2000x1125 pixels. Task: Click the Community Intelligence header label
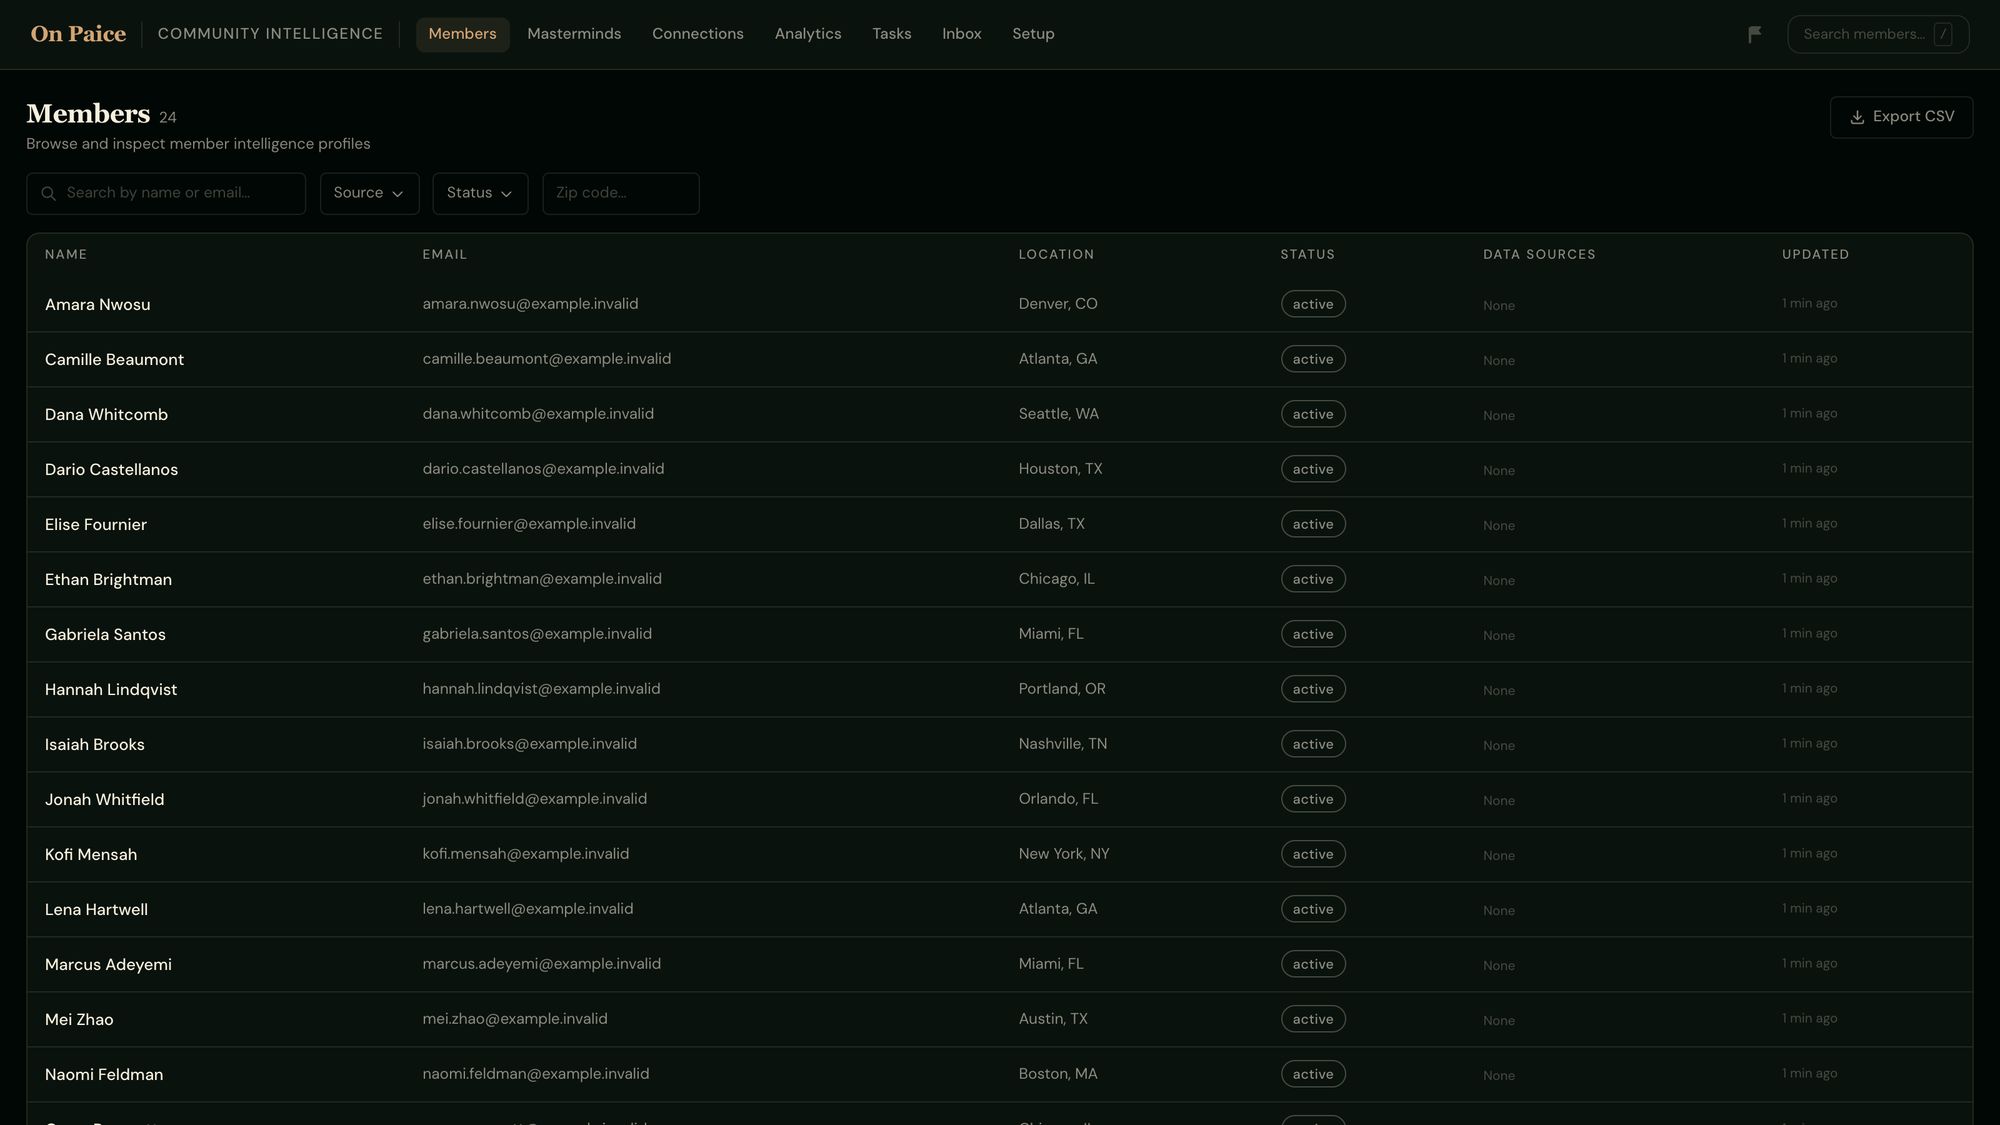coord(270,34)
